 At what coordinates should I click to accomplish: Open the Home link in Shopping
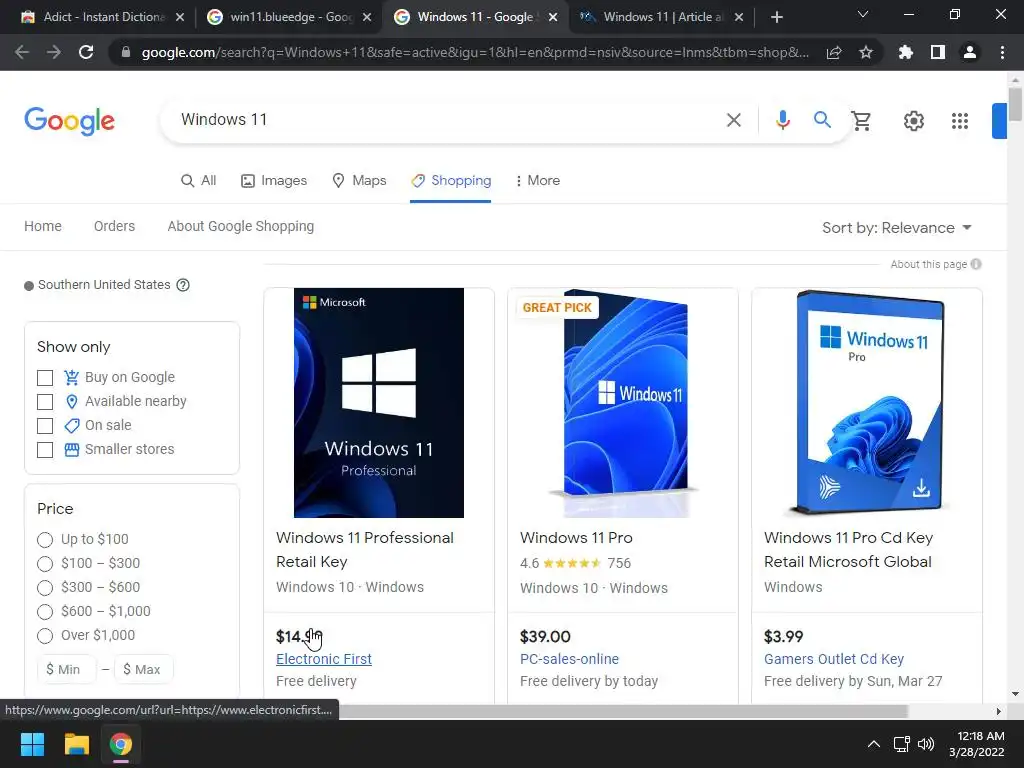click(x=43, y=226)
